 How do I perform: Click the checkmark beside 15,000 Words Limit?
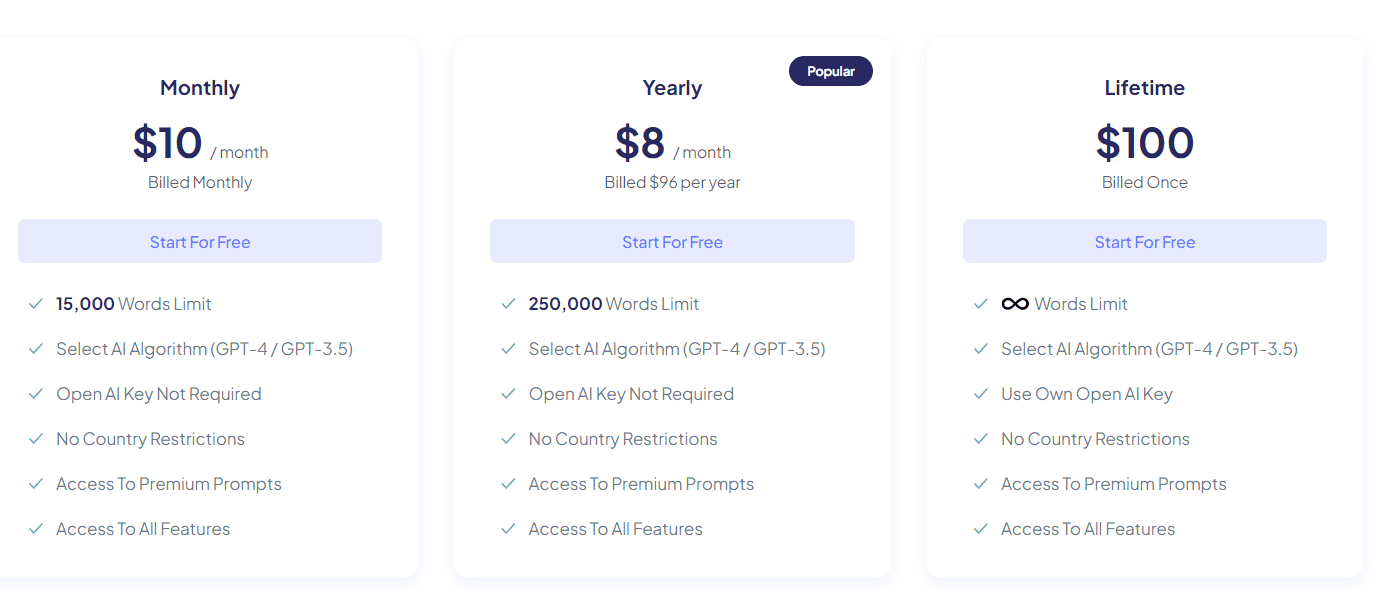pos(37,303)
